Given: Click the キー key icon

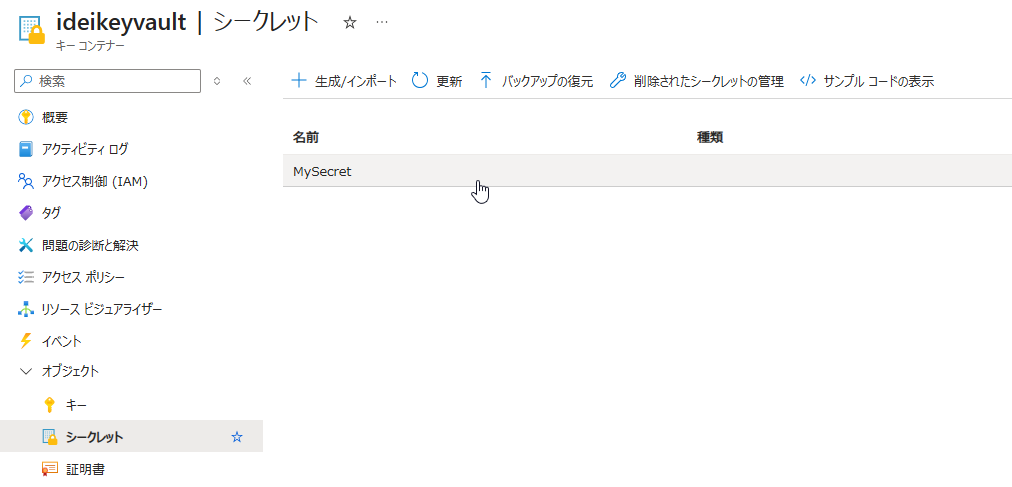Looking at the screenshot, I should (49, 405).
